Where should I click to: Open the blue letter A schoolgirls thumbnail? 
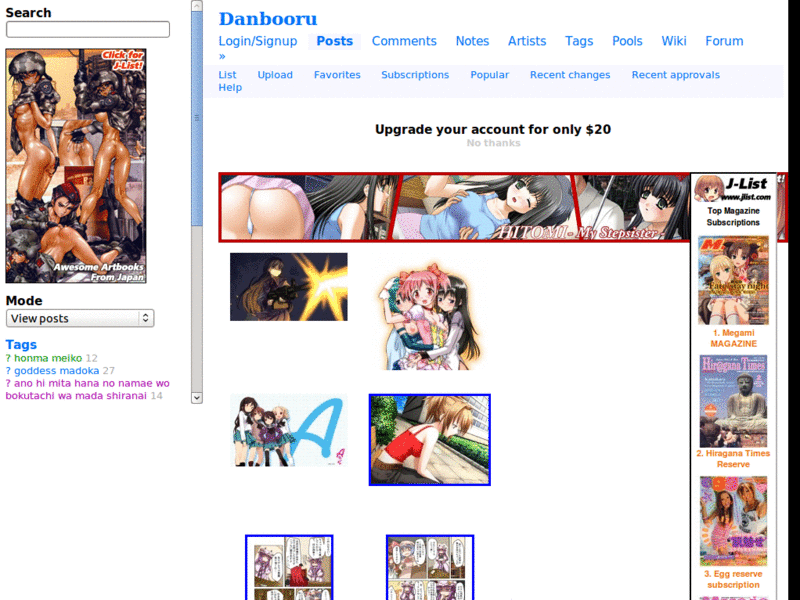tap(289, 430)
